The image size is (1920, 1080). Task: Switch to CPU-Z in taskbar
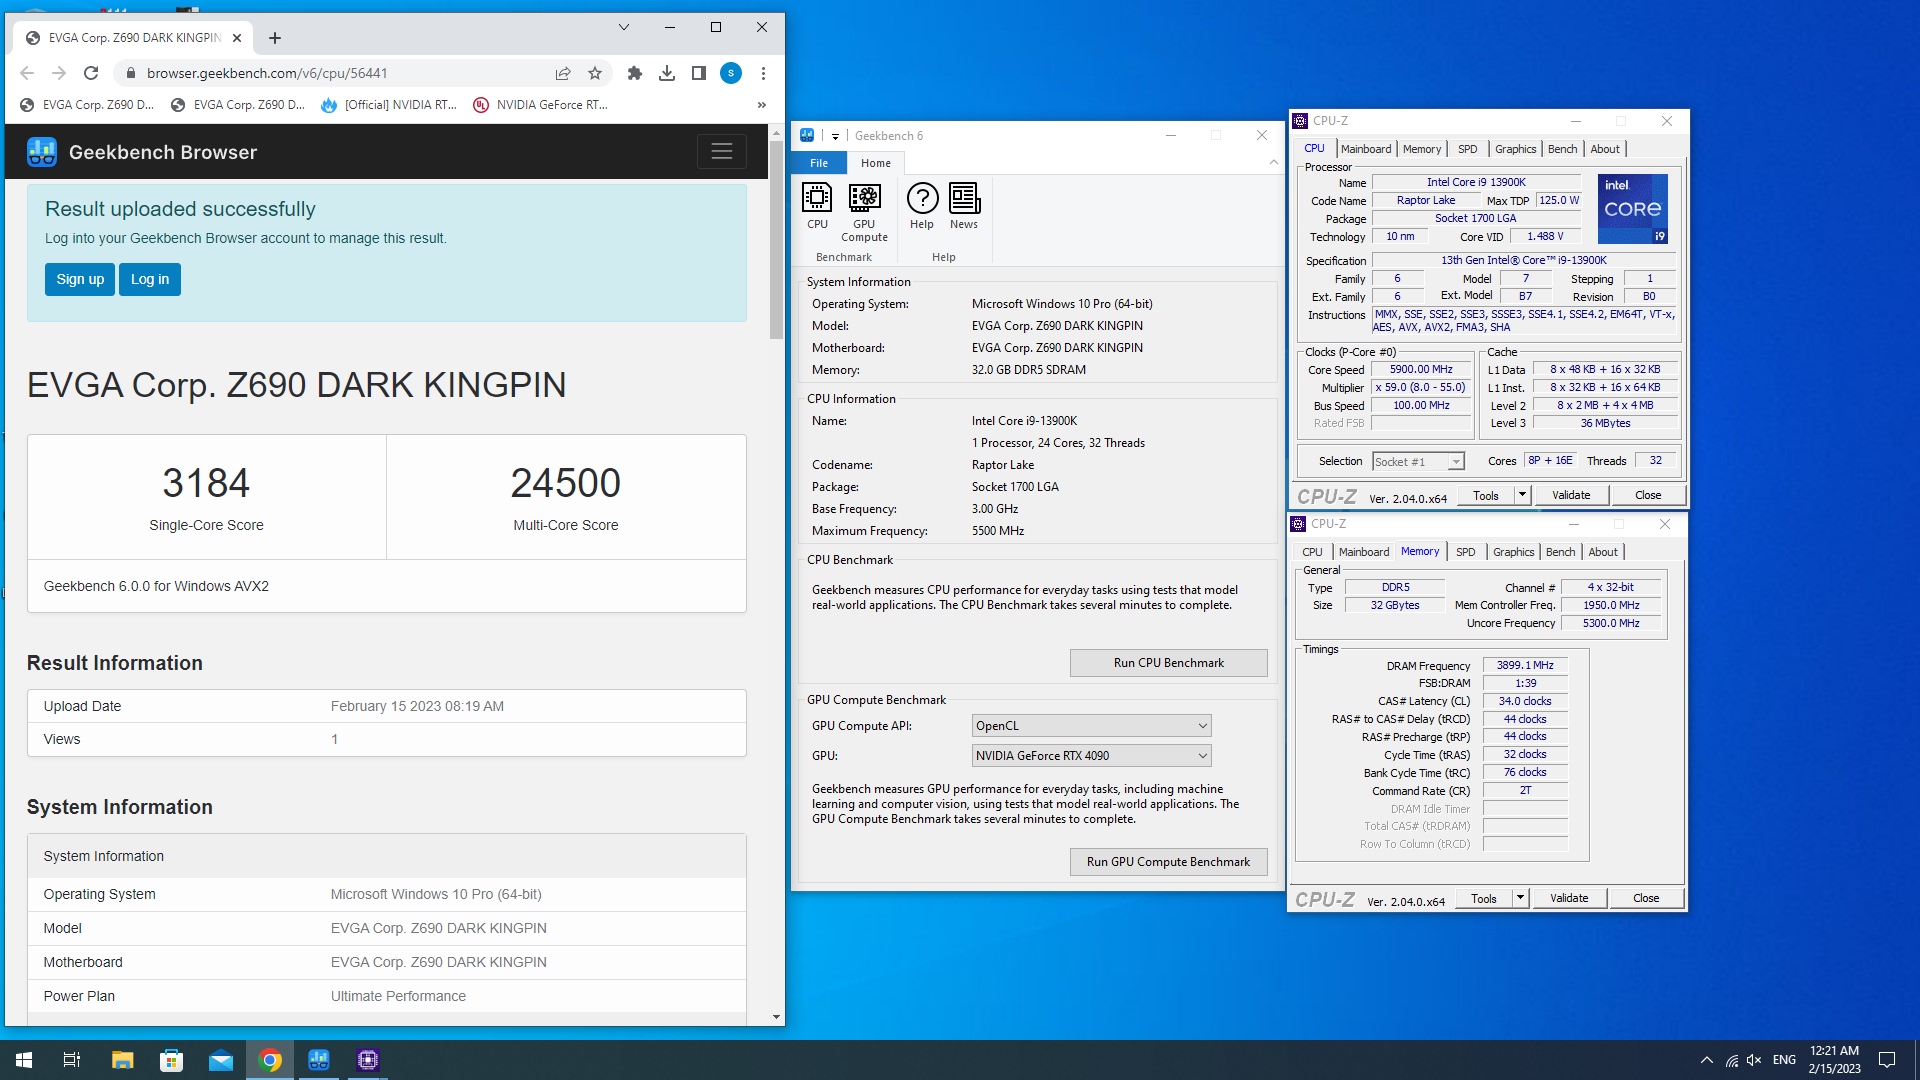pos(368,1060)
